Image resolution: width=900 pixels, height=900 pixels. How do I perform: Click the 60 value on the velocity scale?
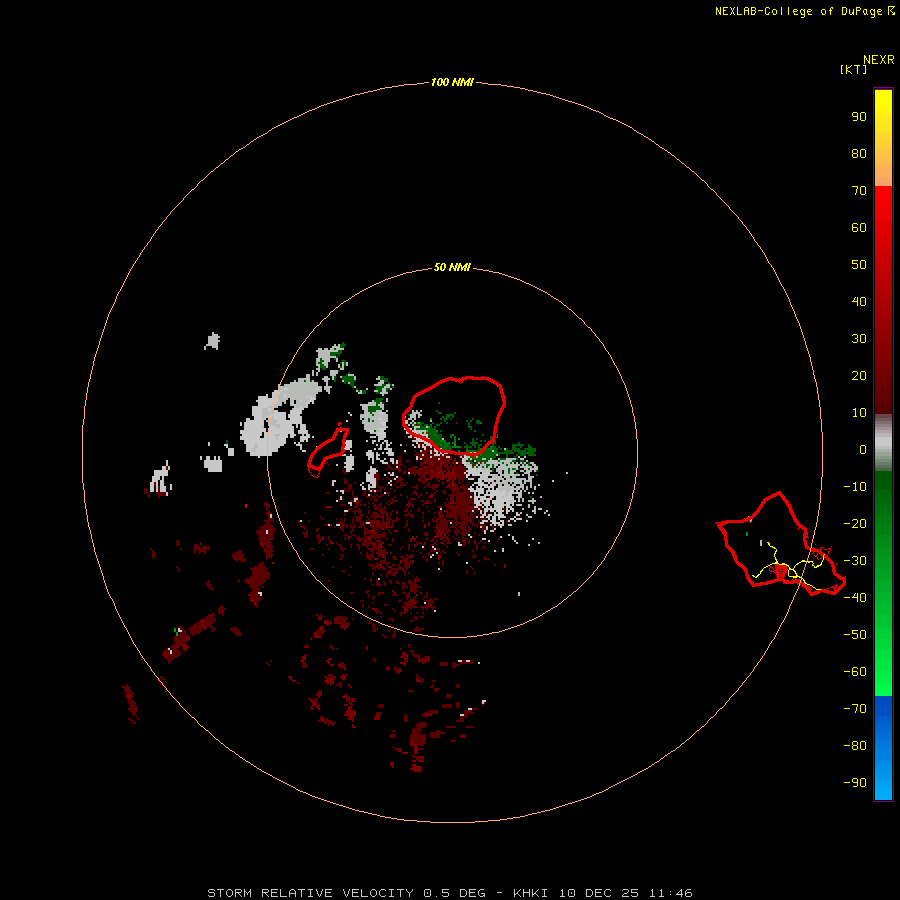click(x=859, y=227)
